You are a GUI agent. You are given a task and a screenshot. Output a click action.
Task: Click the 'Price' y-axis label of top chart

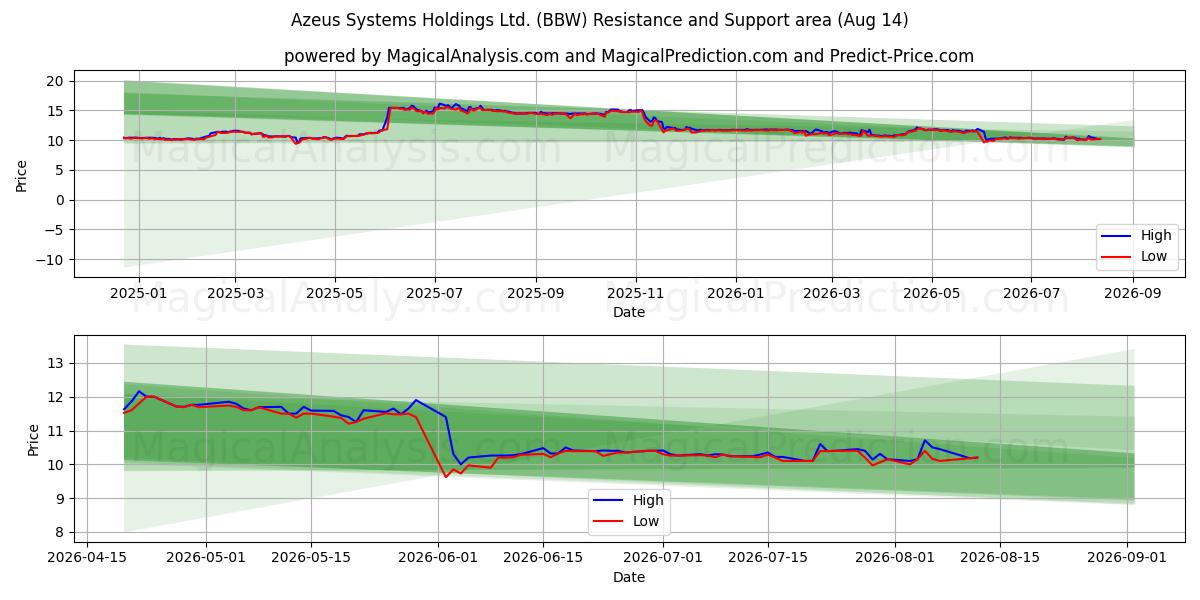coord(22,175)
